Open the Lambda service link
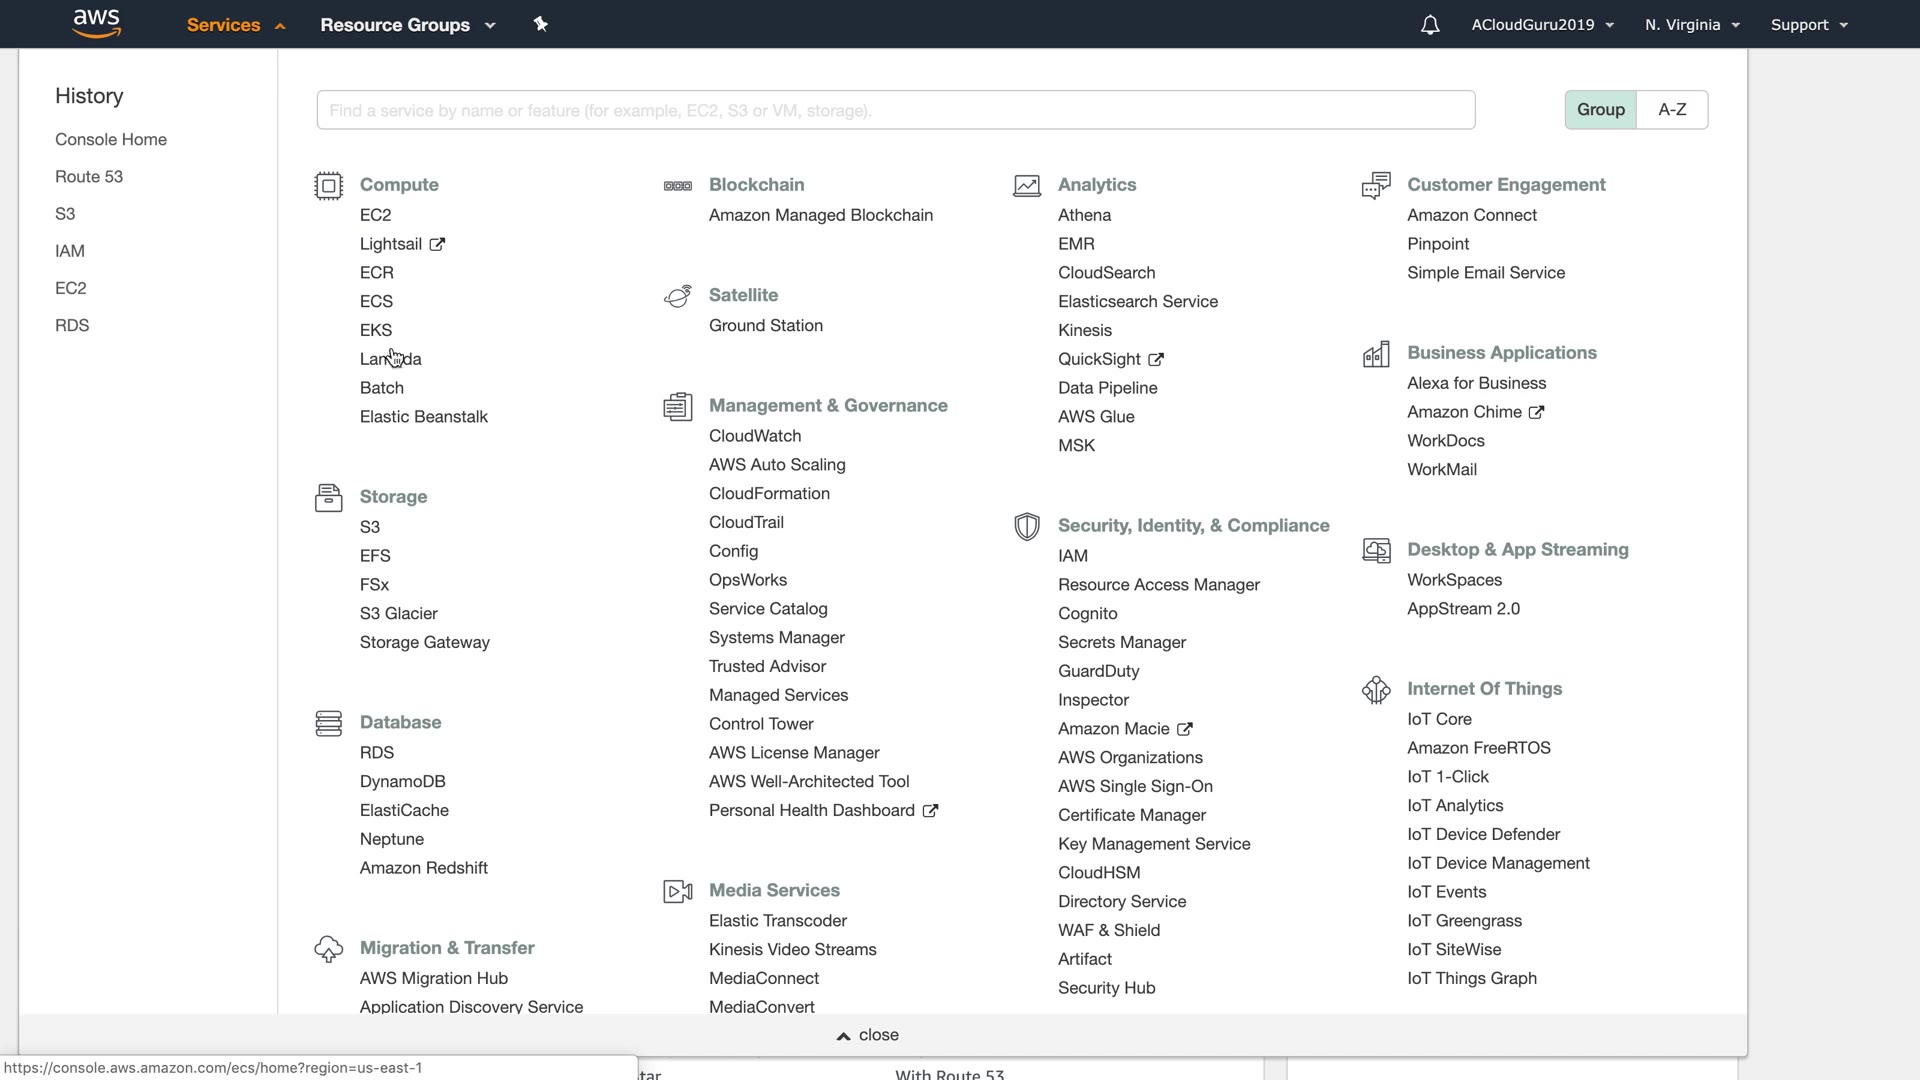 coord(390,359)
